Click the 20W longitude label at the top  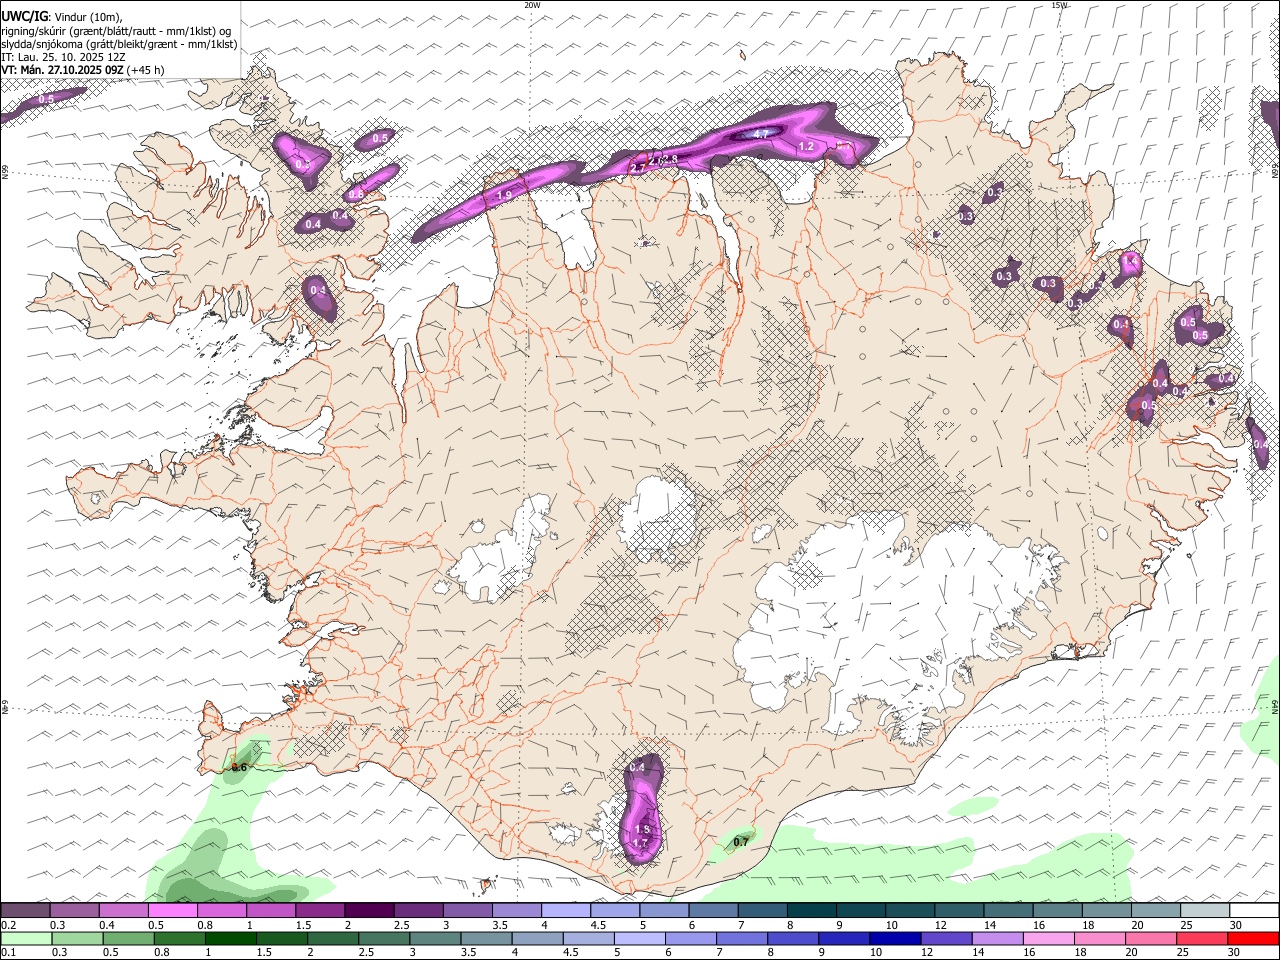pos(532,5)
